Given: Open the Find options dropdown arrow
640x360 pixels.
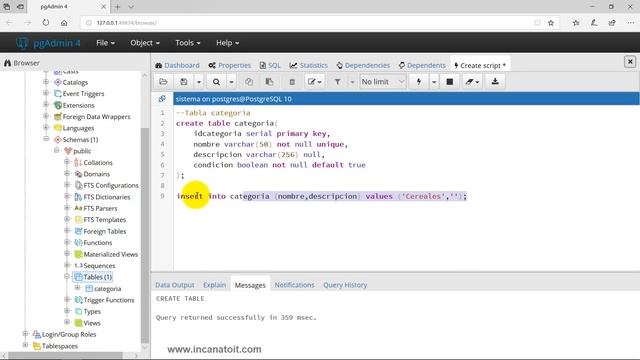Looking at the screenshot, I should pos(231,82).
